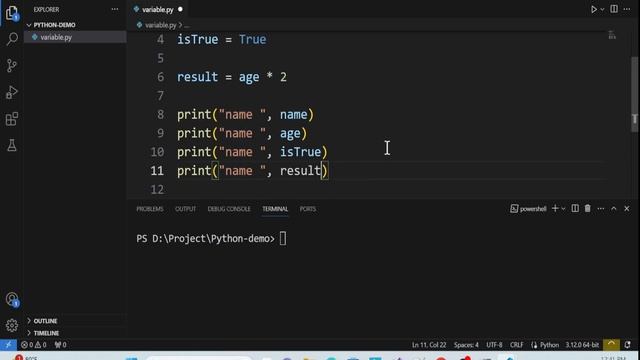Viewport: 640px width, 360px height.
Task: Click the unsaved dot on variable.py tab
Action: point(180,9)
